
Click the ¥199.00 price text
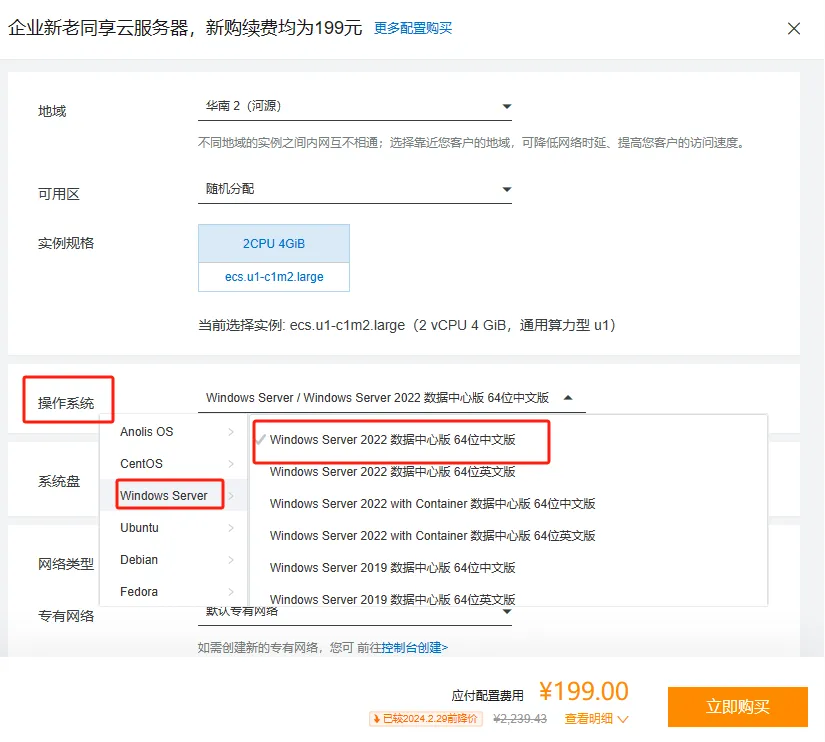(x=584, y=691)
